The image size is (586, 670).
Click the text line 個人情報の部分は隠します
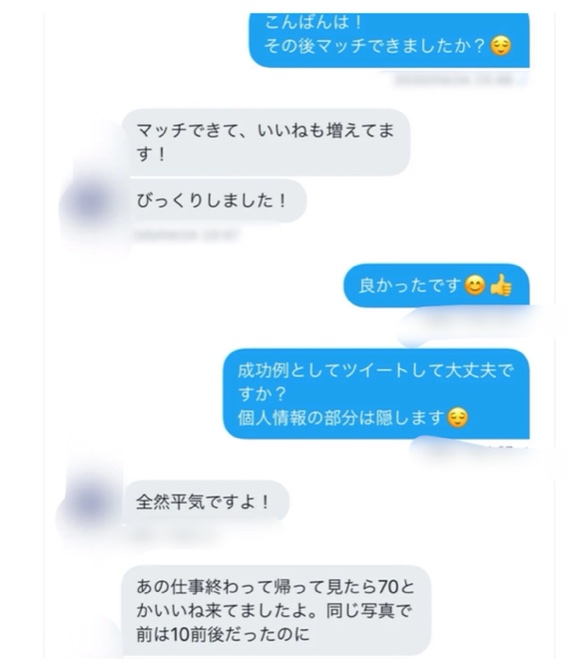point(341,417)
